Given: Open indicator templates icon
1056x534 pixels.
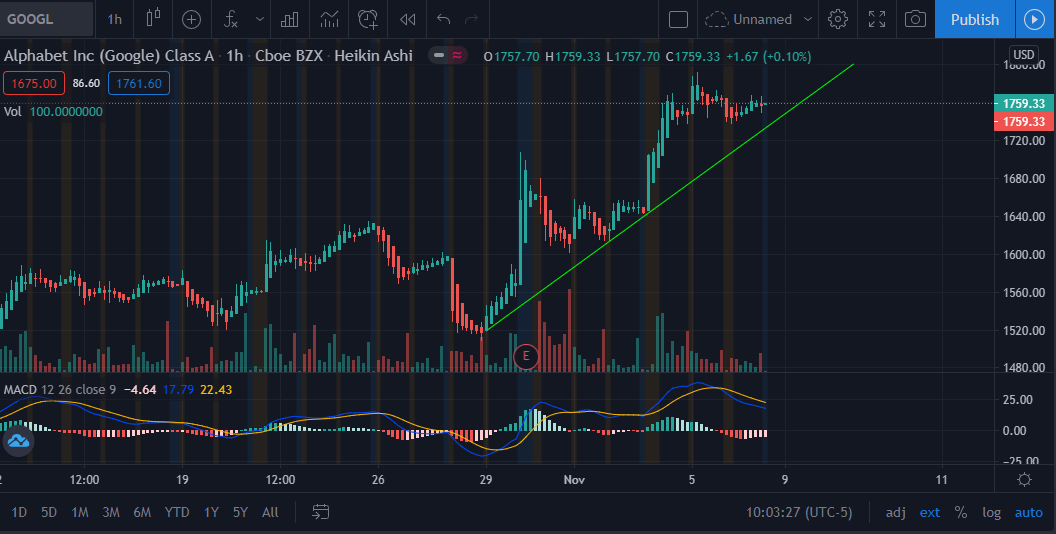Looking at the screenshot, I should point(329,20).
